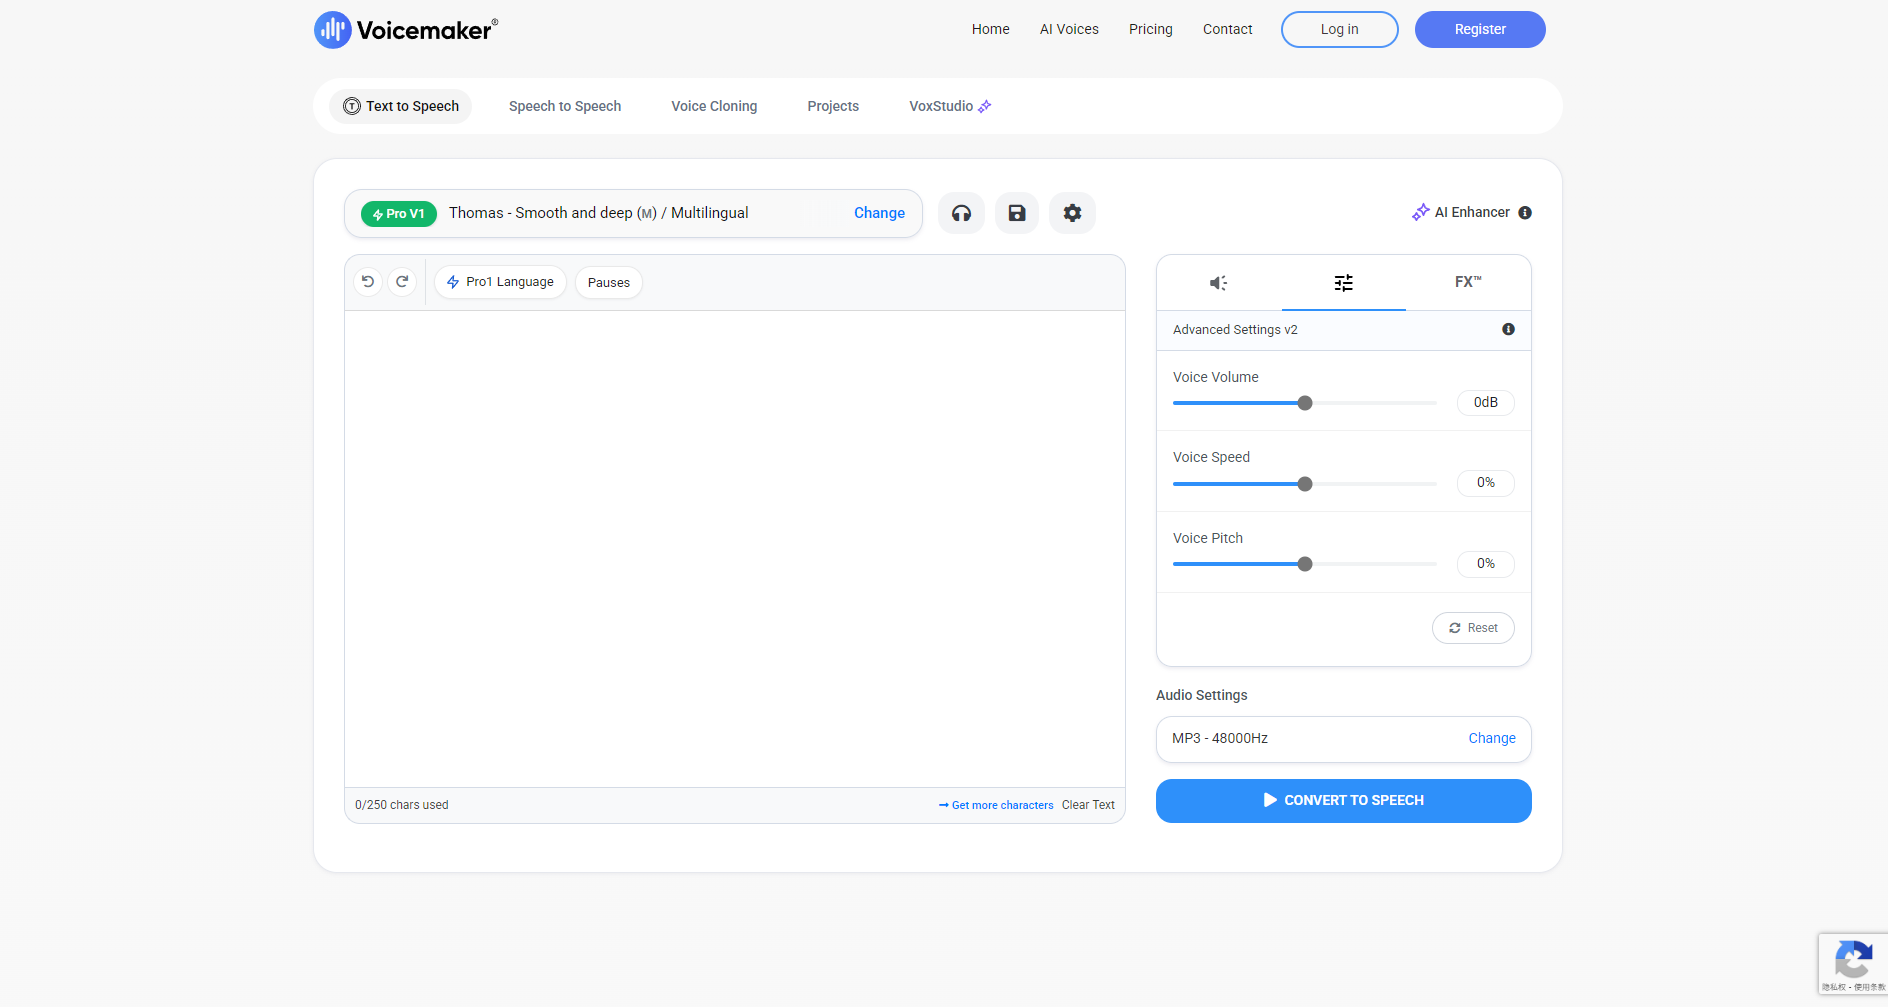Click the Convert to Speech button
The image size is (1888, 1007).
tap(1343, 801)
